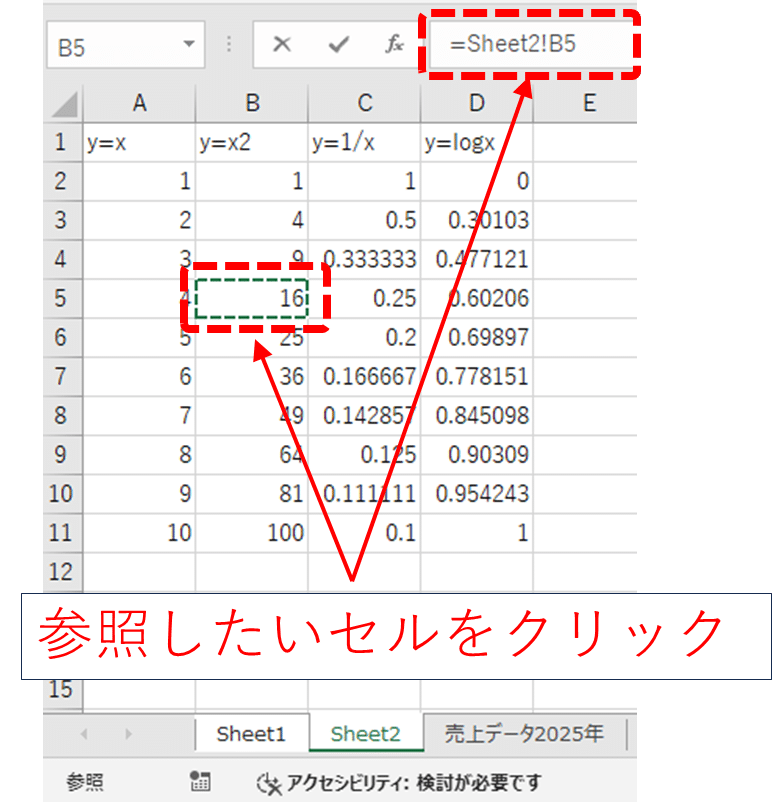772x802 pixels.
Task: Switch to the Sheet1 tab
Action: pos(251,733)
